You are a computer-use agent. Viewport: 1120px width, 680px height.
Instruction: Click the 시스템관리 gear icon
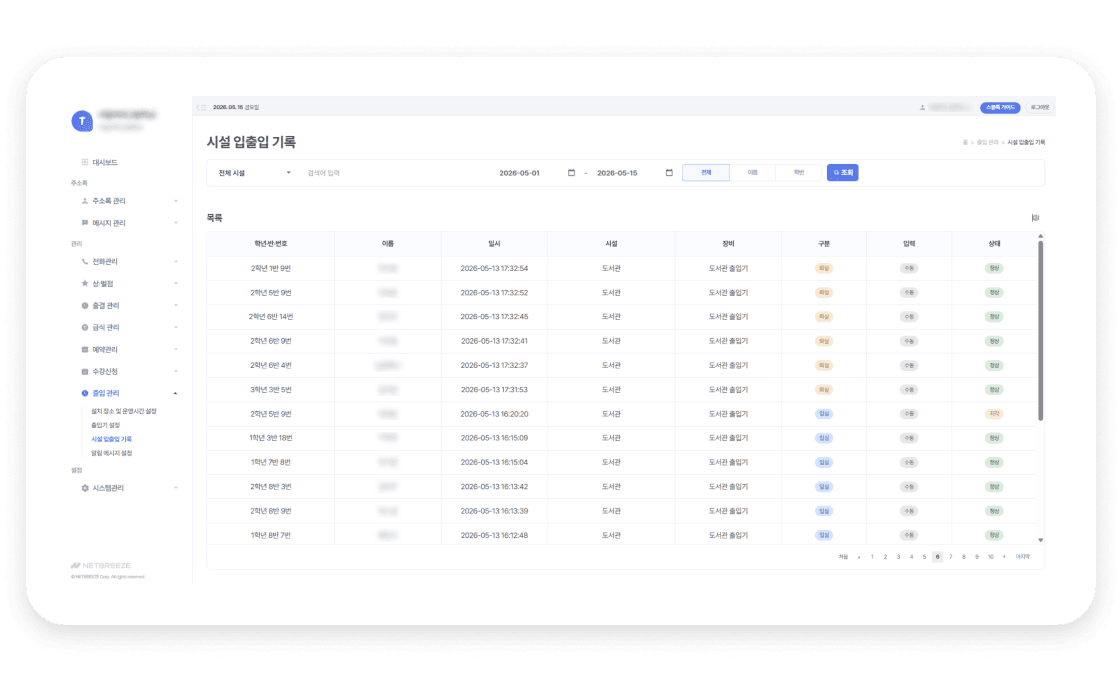point(85,488)
